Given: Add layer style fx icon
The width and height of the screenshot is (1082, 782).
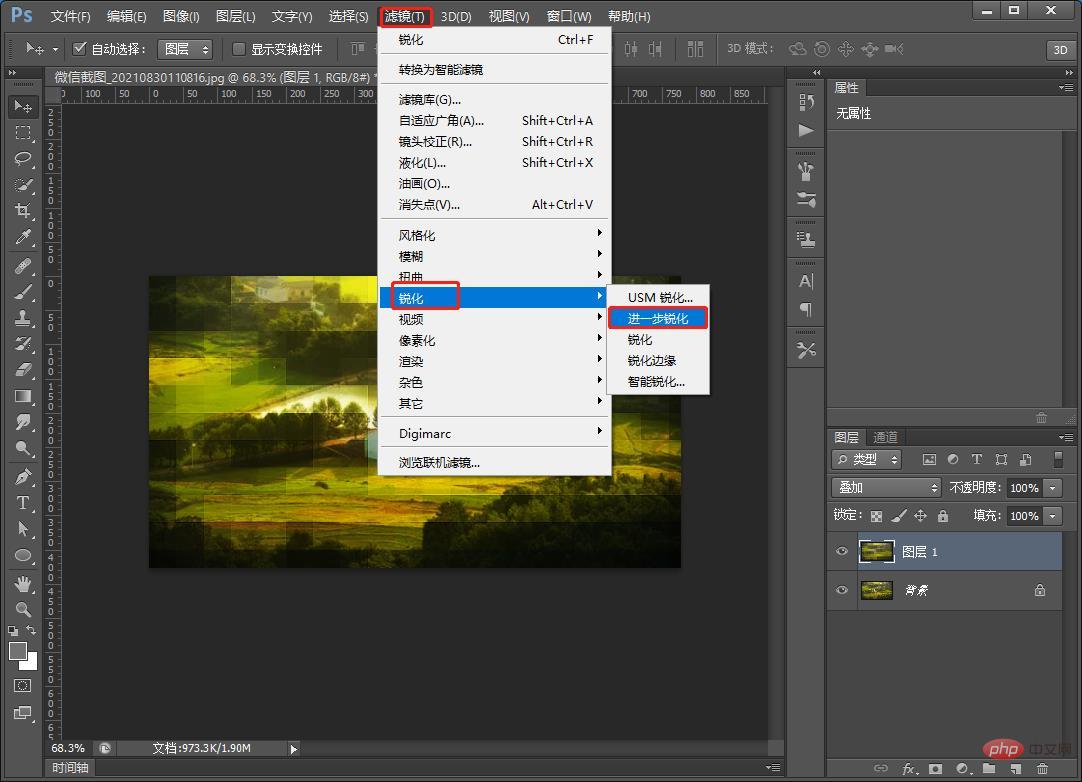Looking at the screenshot, I should pyautogui.click(x=909, y=768).
